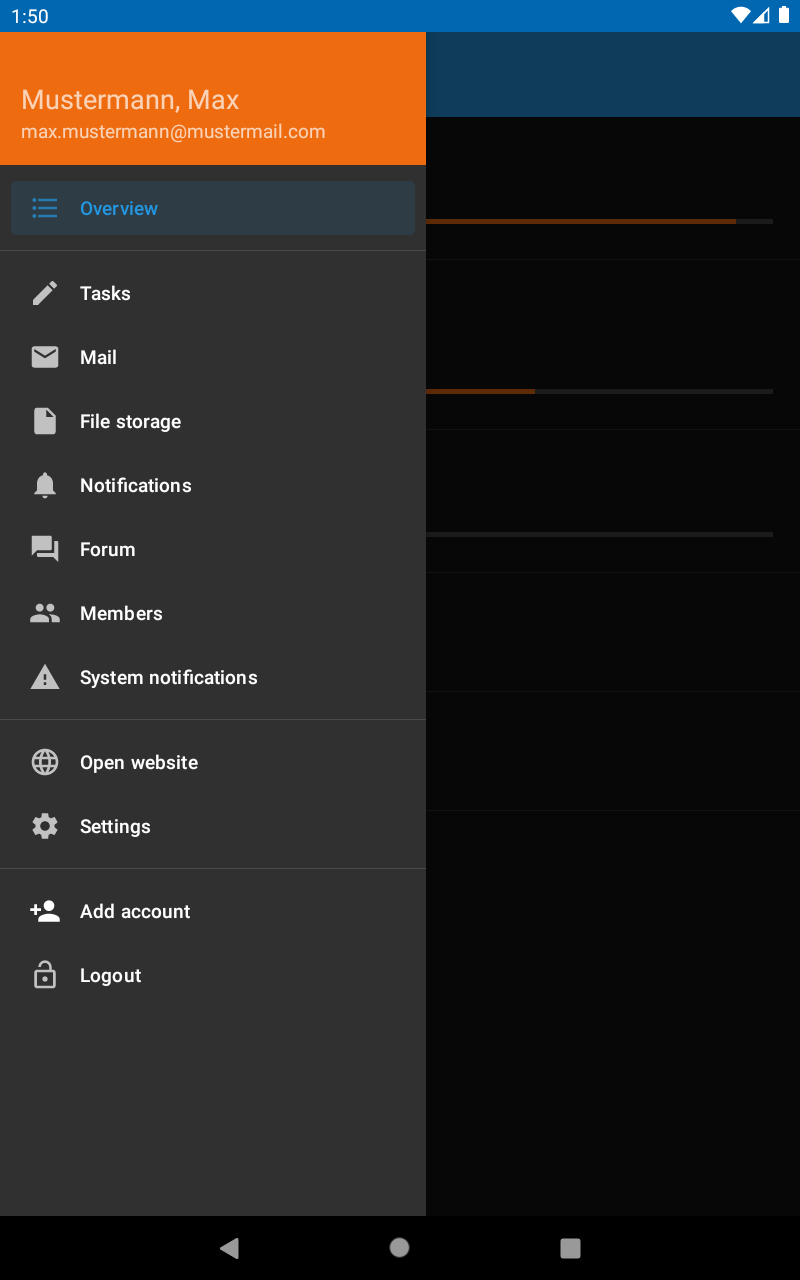Click the pencil icon next to Tasks
Viewport: 800px width, 1280px height.
coord(45,293)
